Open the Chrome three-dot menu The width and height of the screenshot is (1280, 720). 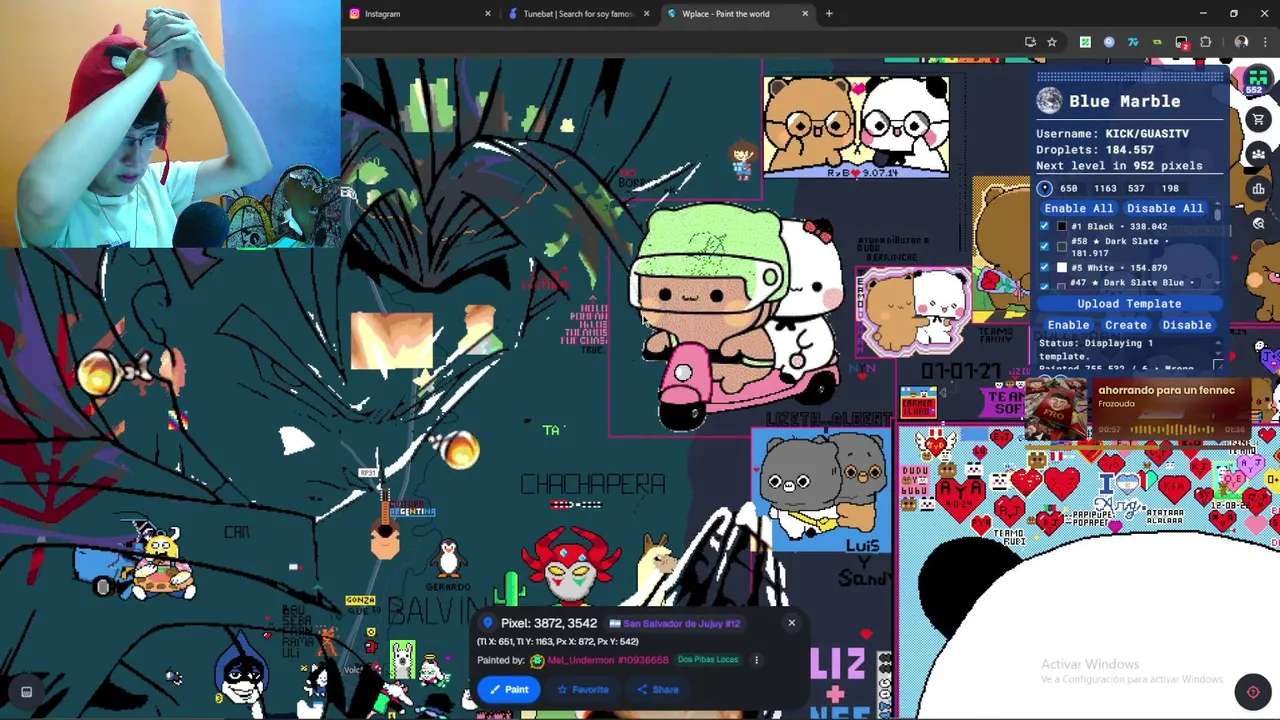[x=1265, y=42]
